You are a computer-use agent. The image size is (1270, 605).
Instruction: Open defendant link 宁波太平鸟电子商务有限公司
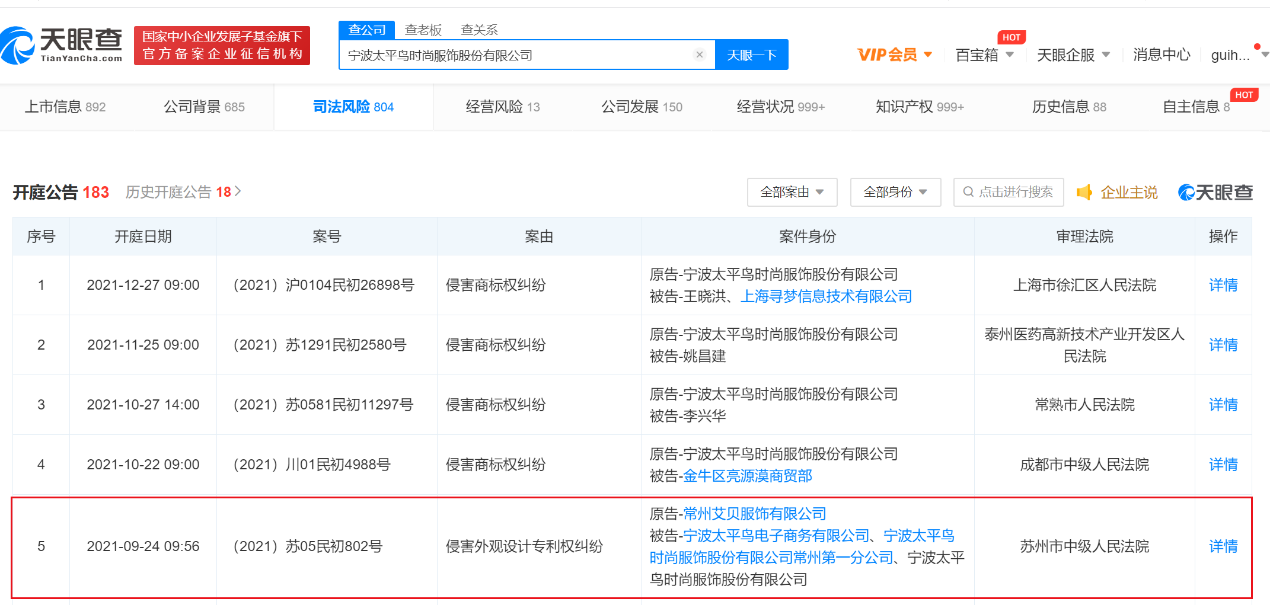[x=776, y=536]
